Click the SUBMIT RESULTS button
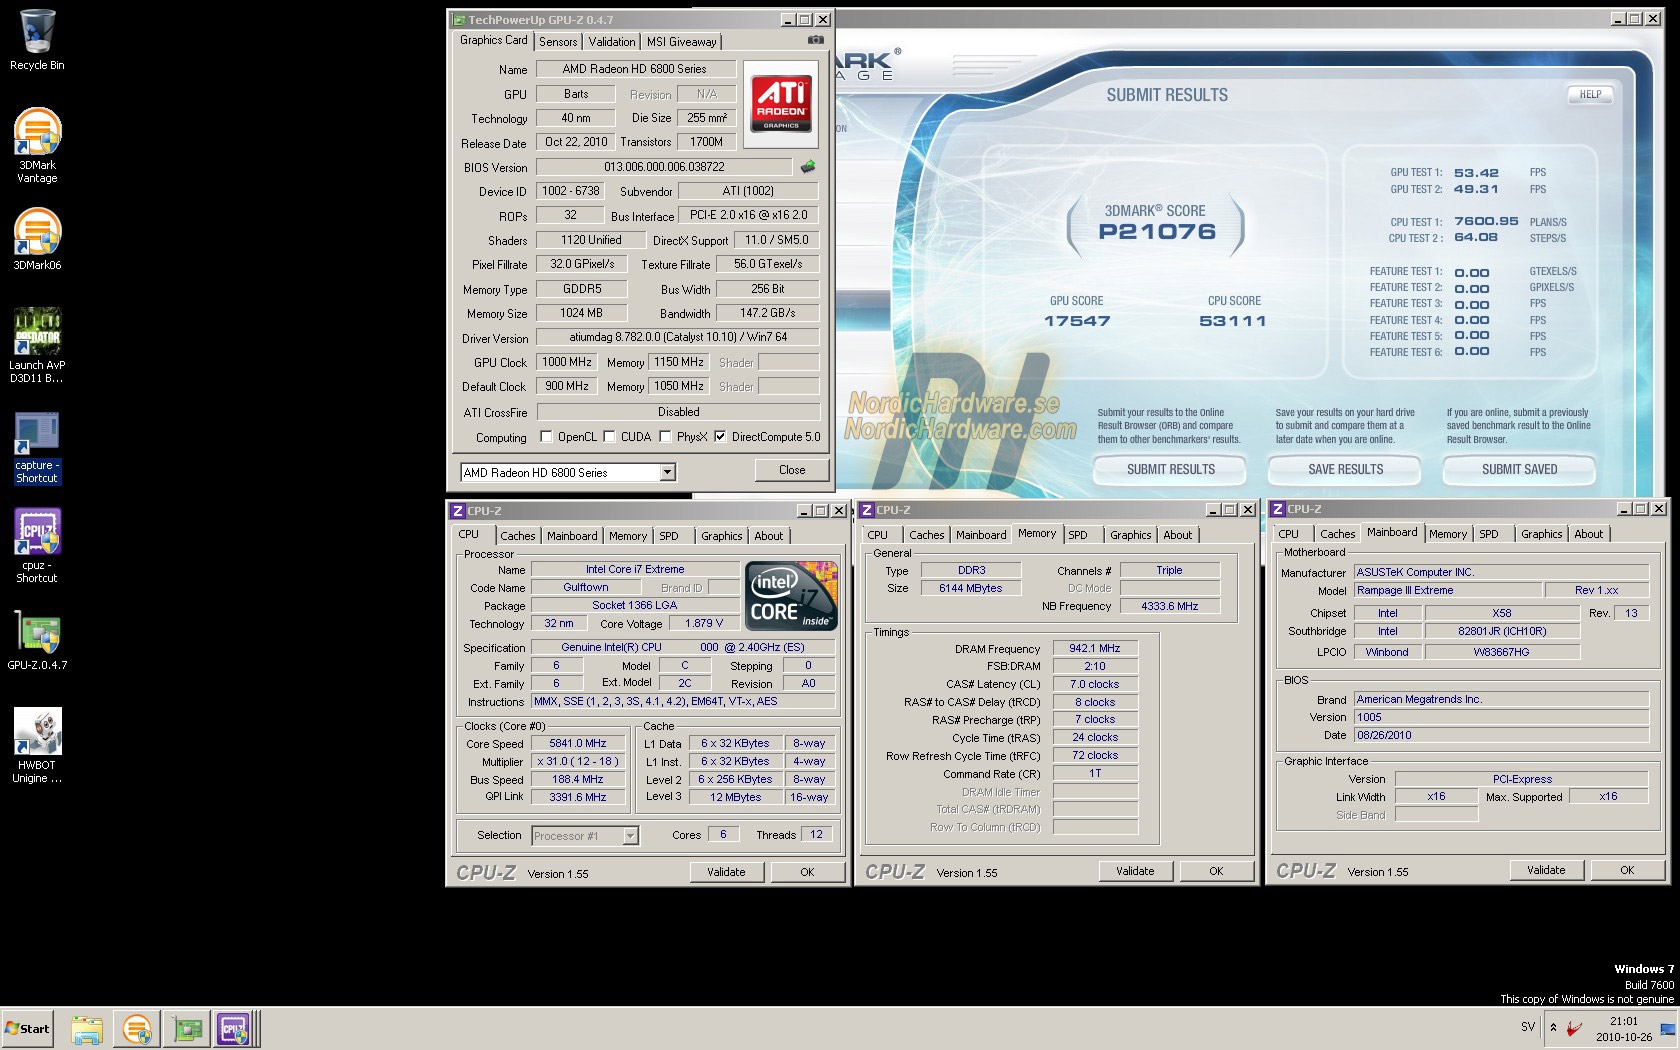Viewport: 1680px width, 1050px height. click(x=1170, y=469)
